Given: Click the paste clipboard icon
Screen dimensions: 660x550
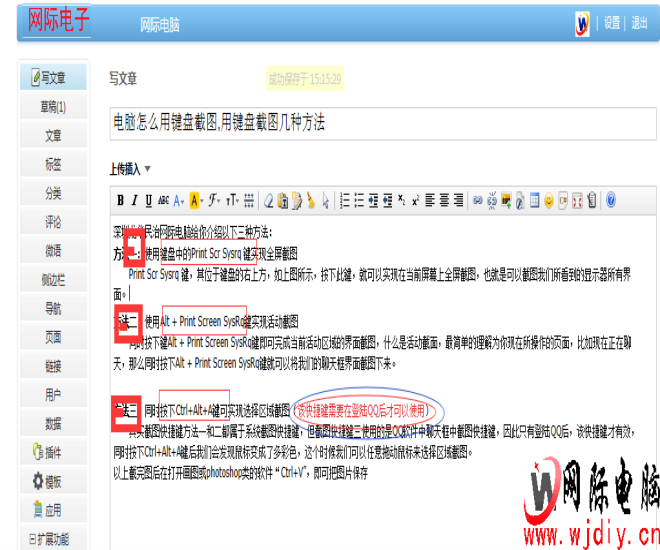Looking at the screenshot, I should [283, 200].
